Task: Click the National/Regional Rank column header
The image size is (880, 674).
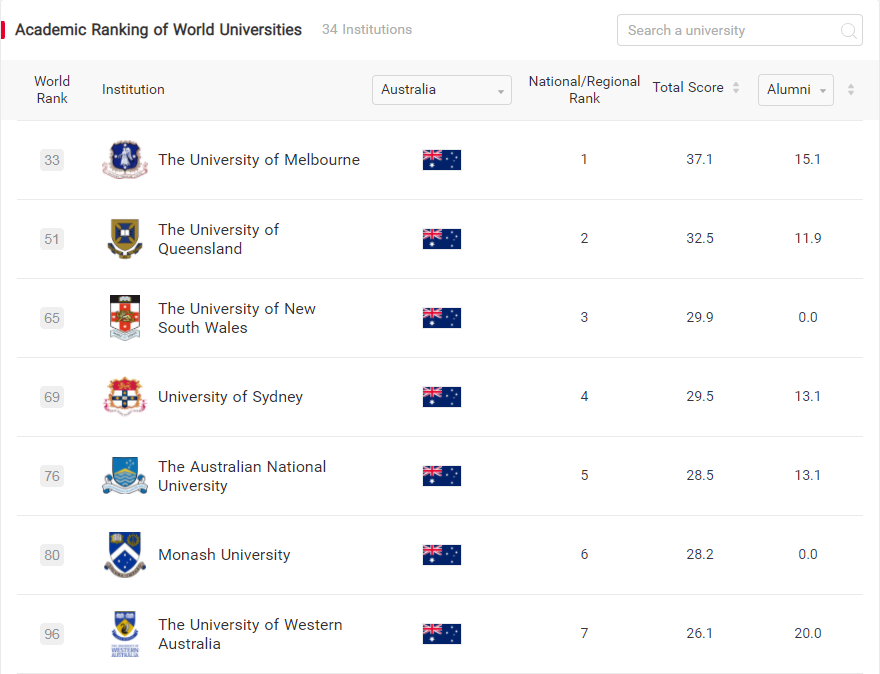Action: point(584,90)
